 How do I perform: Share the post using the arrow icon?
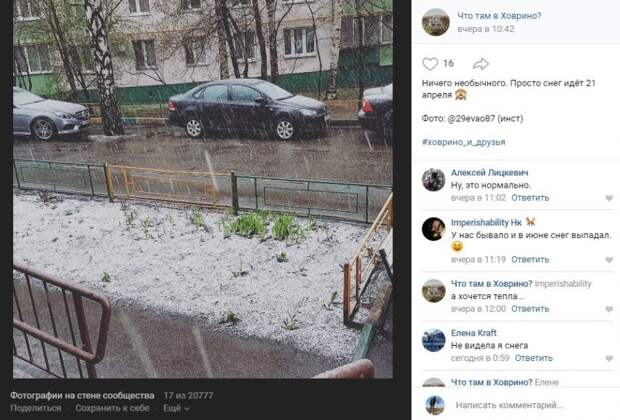(x=481, y=64)
